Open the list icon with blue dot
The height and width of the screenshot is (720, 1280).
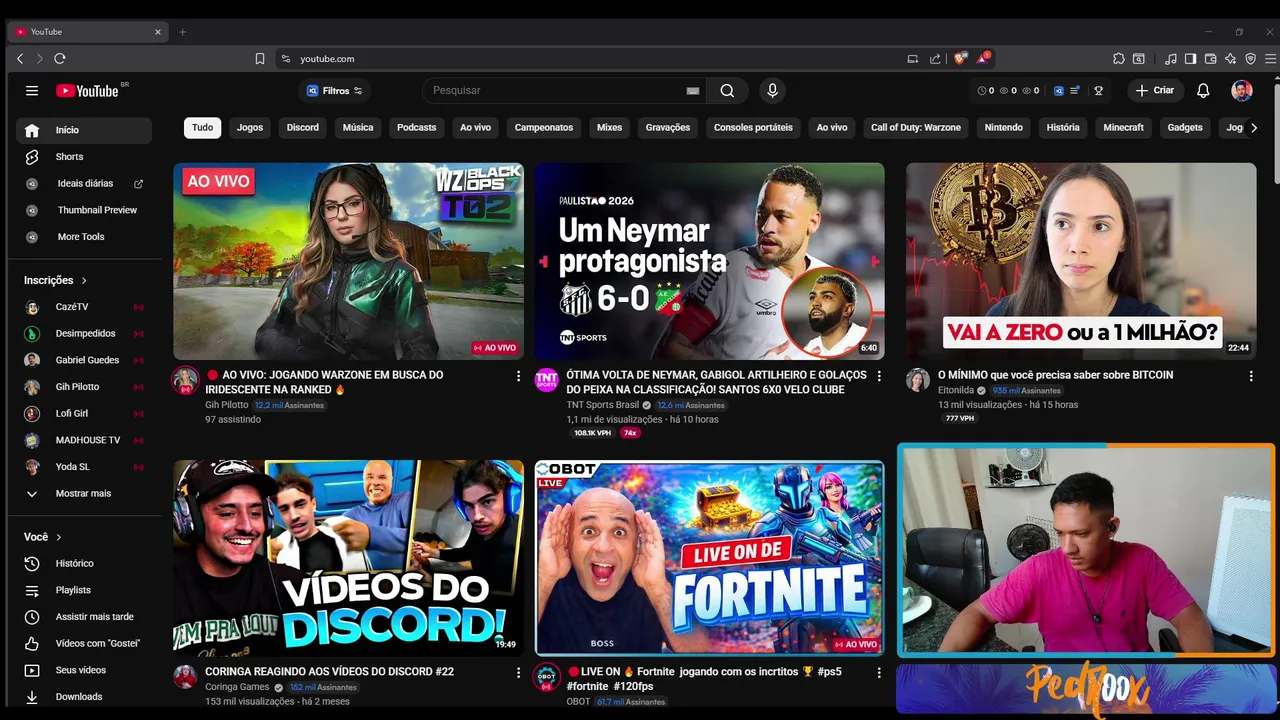point(1075,91)
